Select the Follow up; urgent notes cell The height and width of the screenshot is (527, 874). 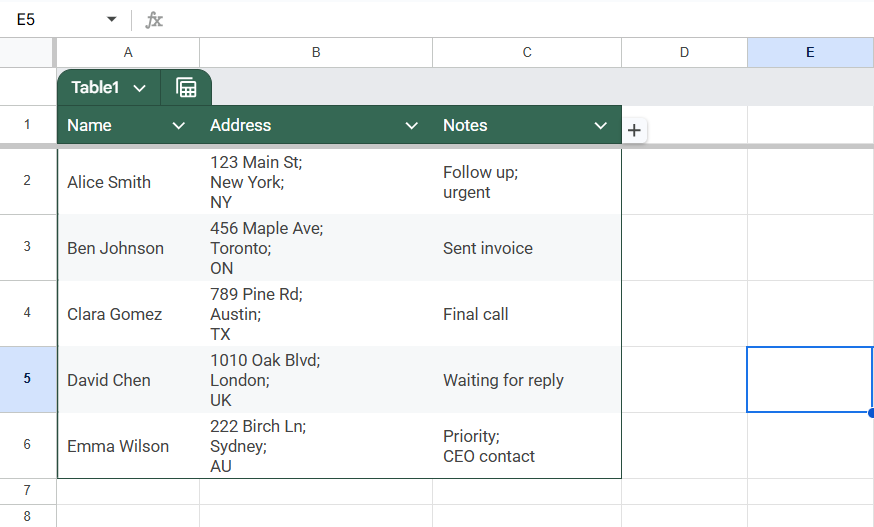coord(527,182)
